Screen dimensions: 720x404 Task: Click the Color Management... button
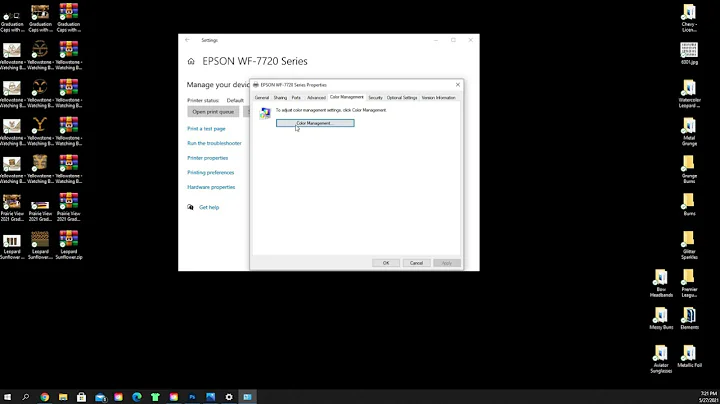click(x=315, y=123)
